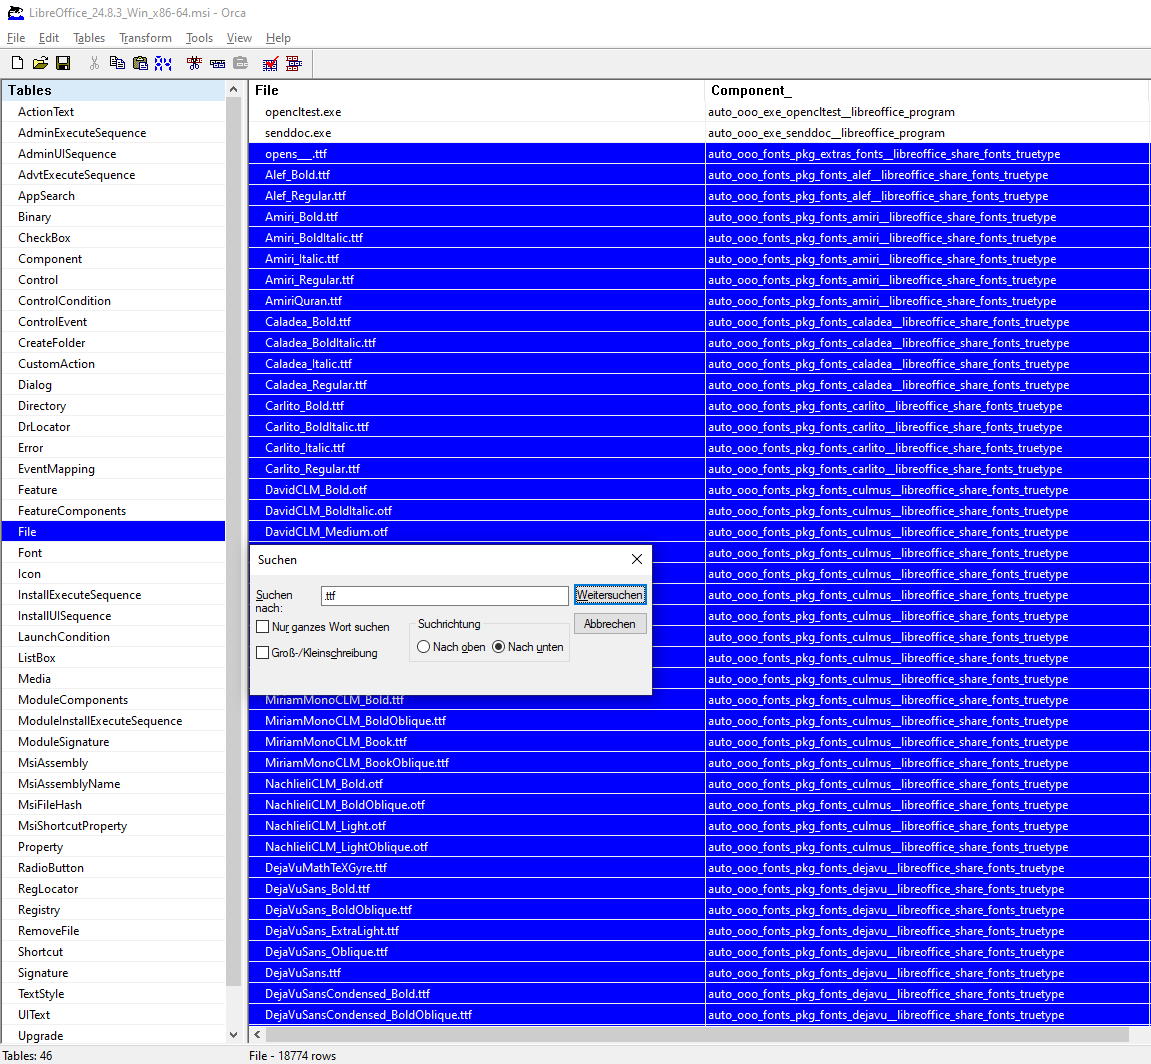The height and width of the screenshot is (1064, 1151).
Task: Click the Copy Row toolbar icon
Action: click(217, 63)
